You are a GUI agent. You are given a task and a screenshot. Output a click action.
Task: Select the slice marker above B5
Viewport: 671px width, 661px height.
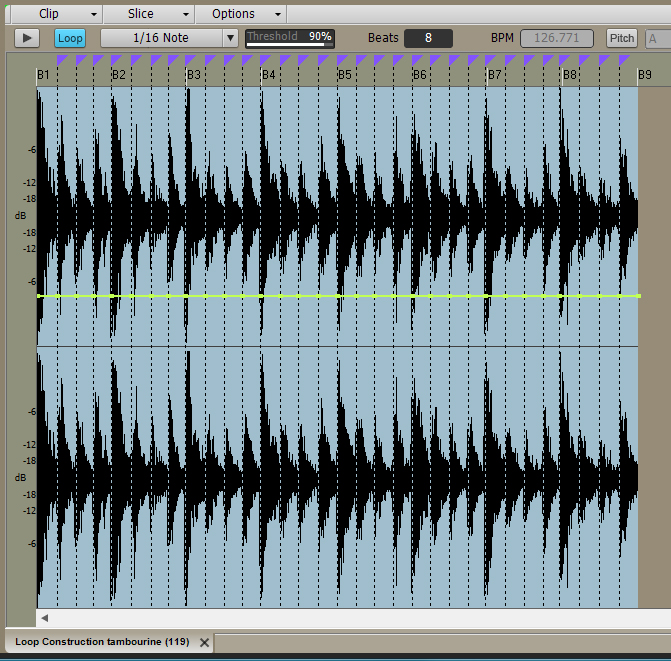[343, 60]
